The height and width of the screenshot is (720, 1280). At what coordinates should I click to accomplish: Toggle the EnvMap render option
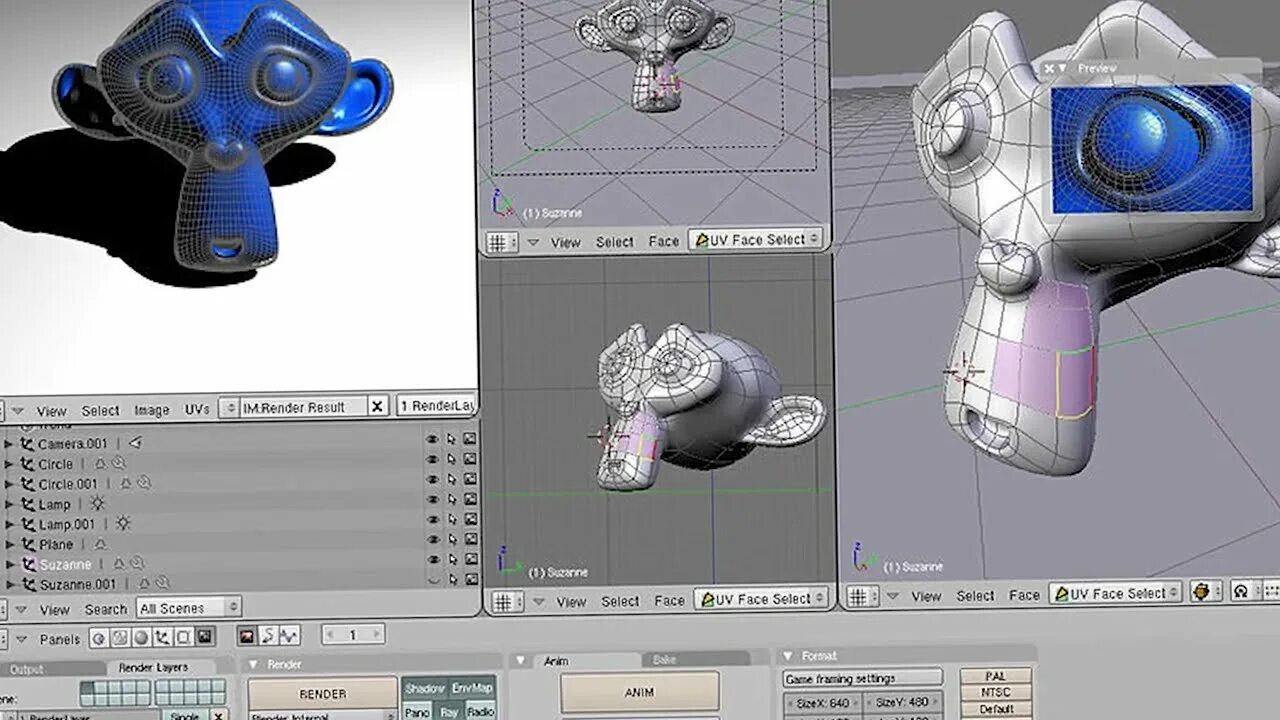click(472, 688)
